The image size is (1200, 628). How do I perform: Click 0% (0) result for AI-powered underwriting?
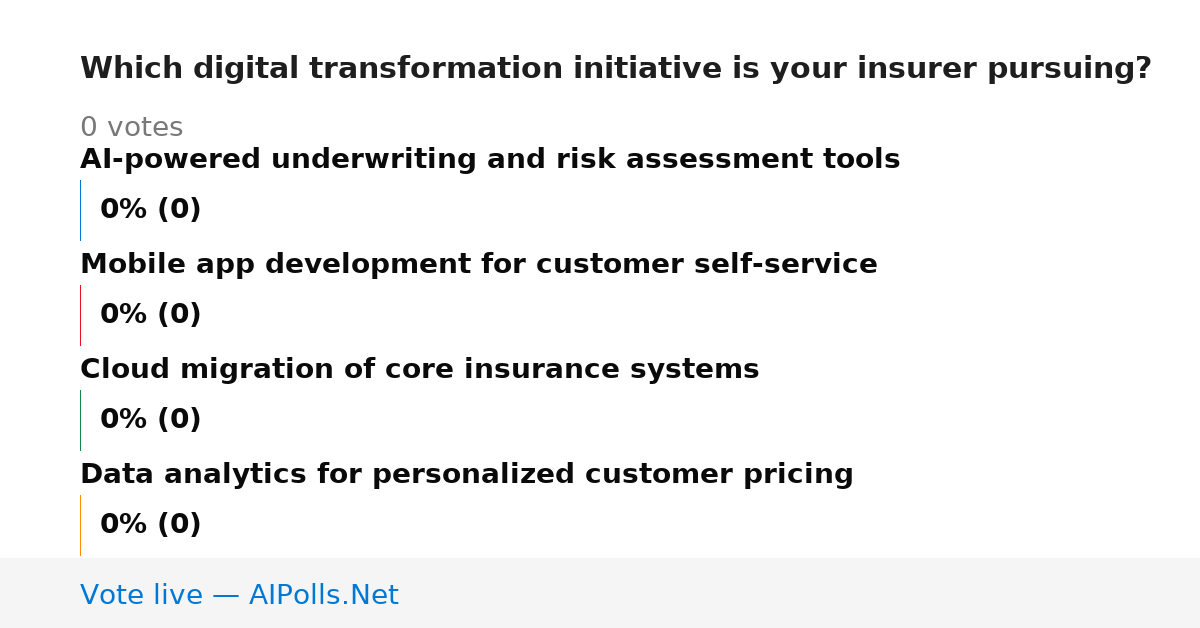(151, 210)
